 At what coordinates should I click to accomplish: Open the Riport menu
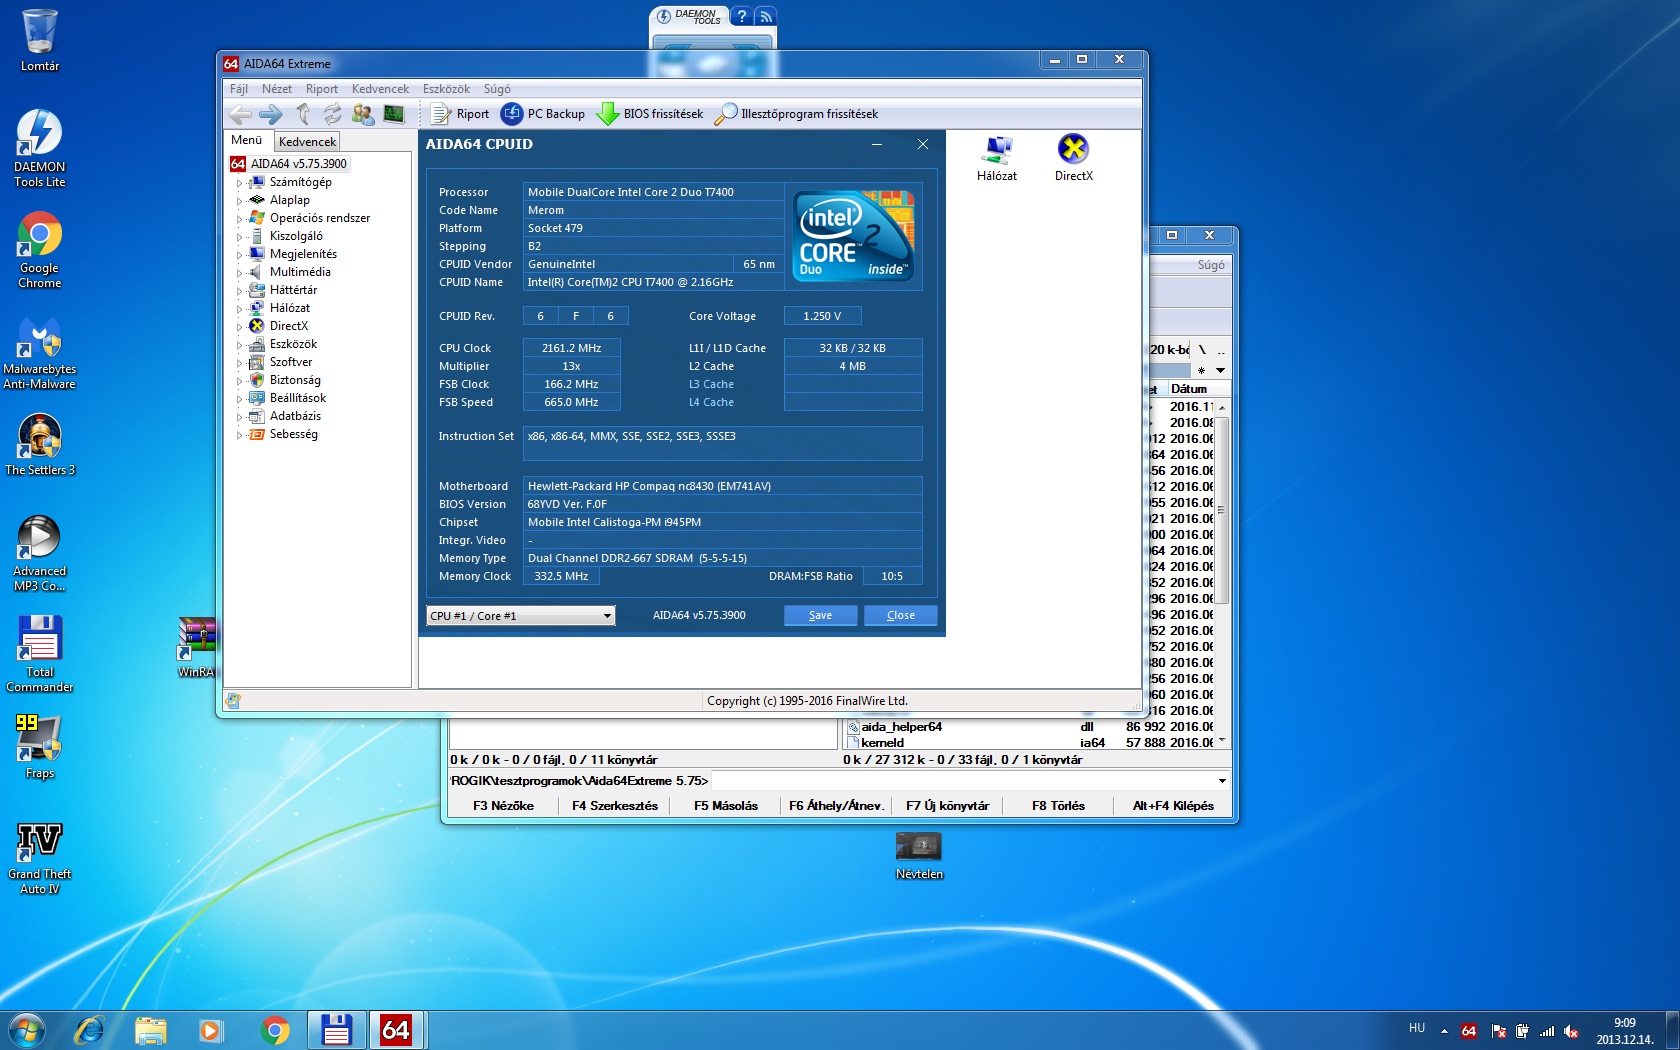click(322, 89)
